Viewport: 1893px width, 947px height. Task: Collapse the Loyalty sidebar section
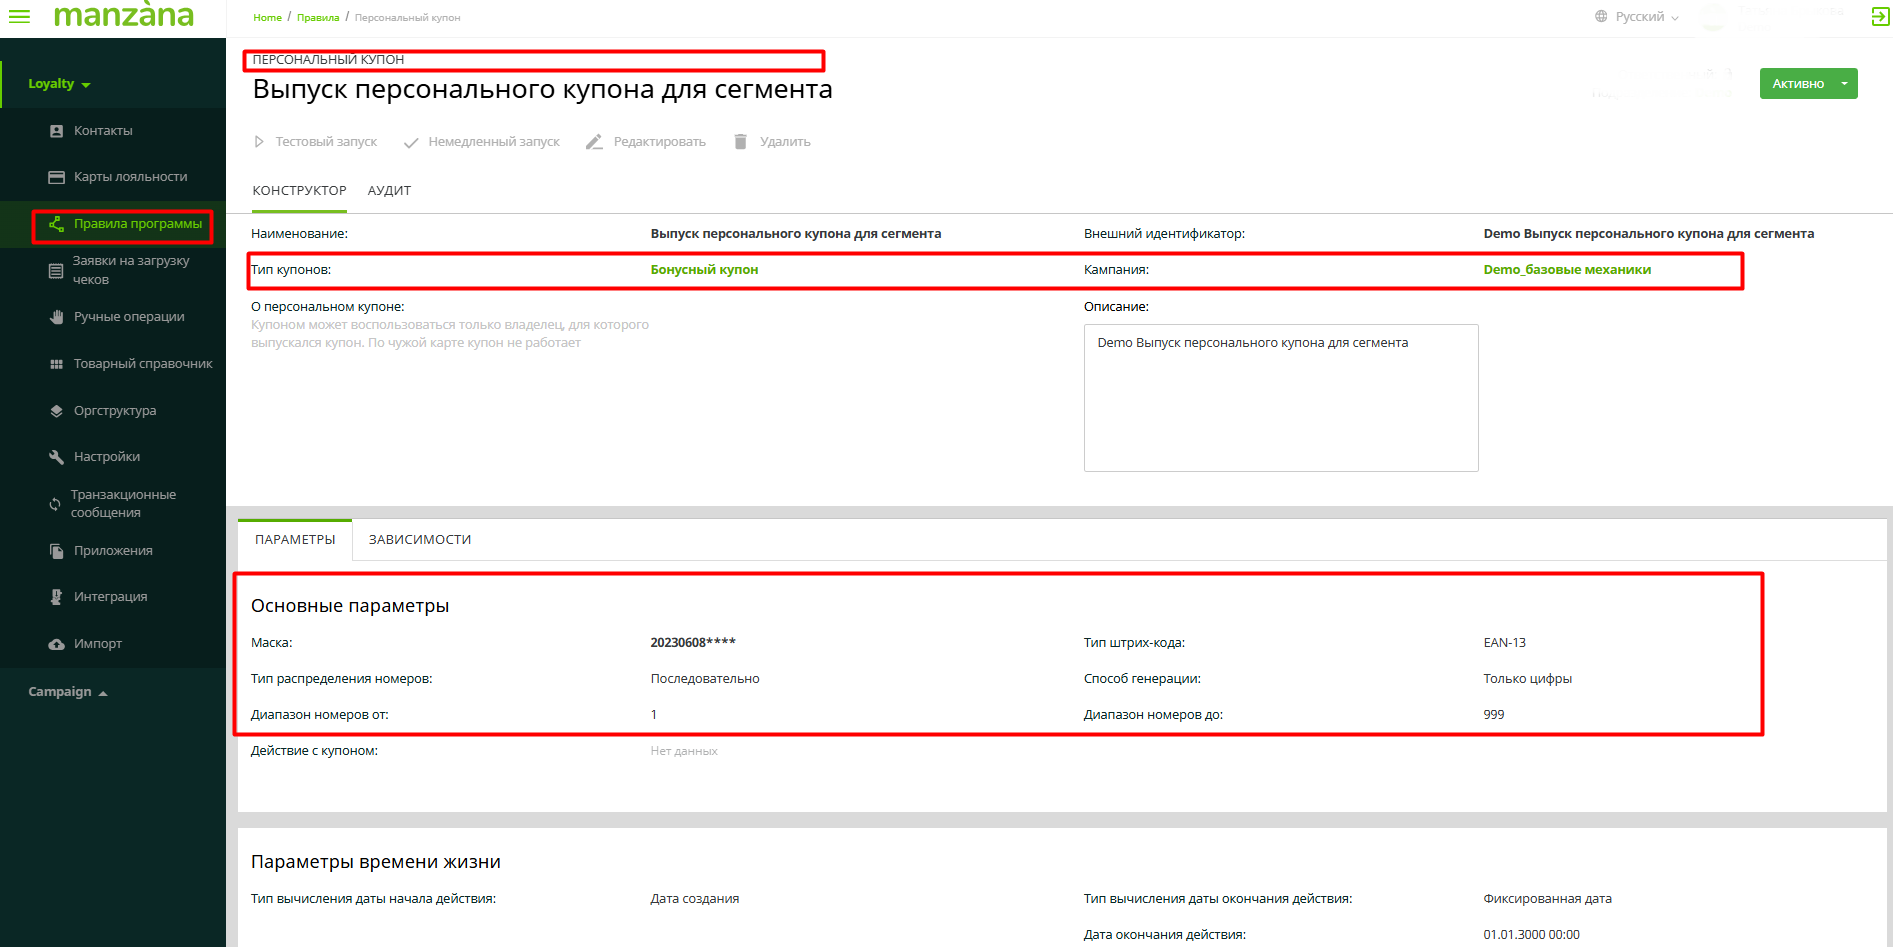(59, 84)
